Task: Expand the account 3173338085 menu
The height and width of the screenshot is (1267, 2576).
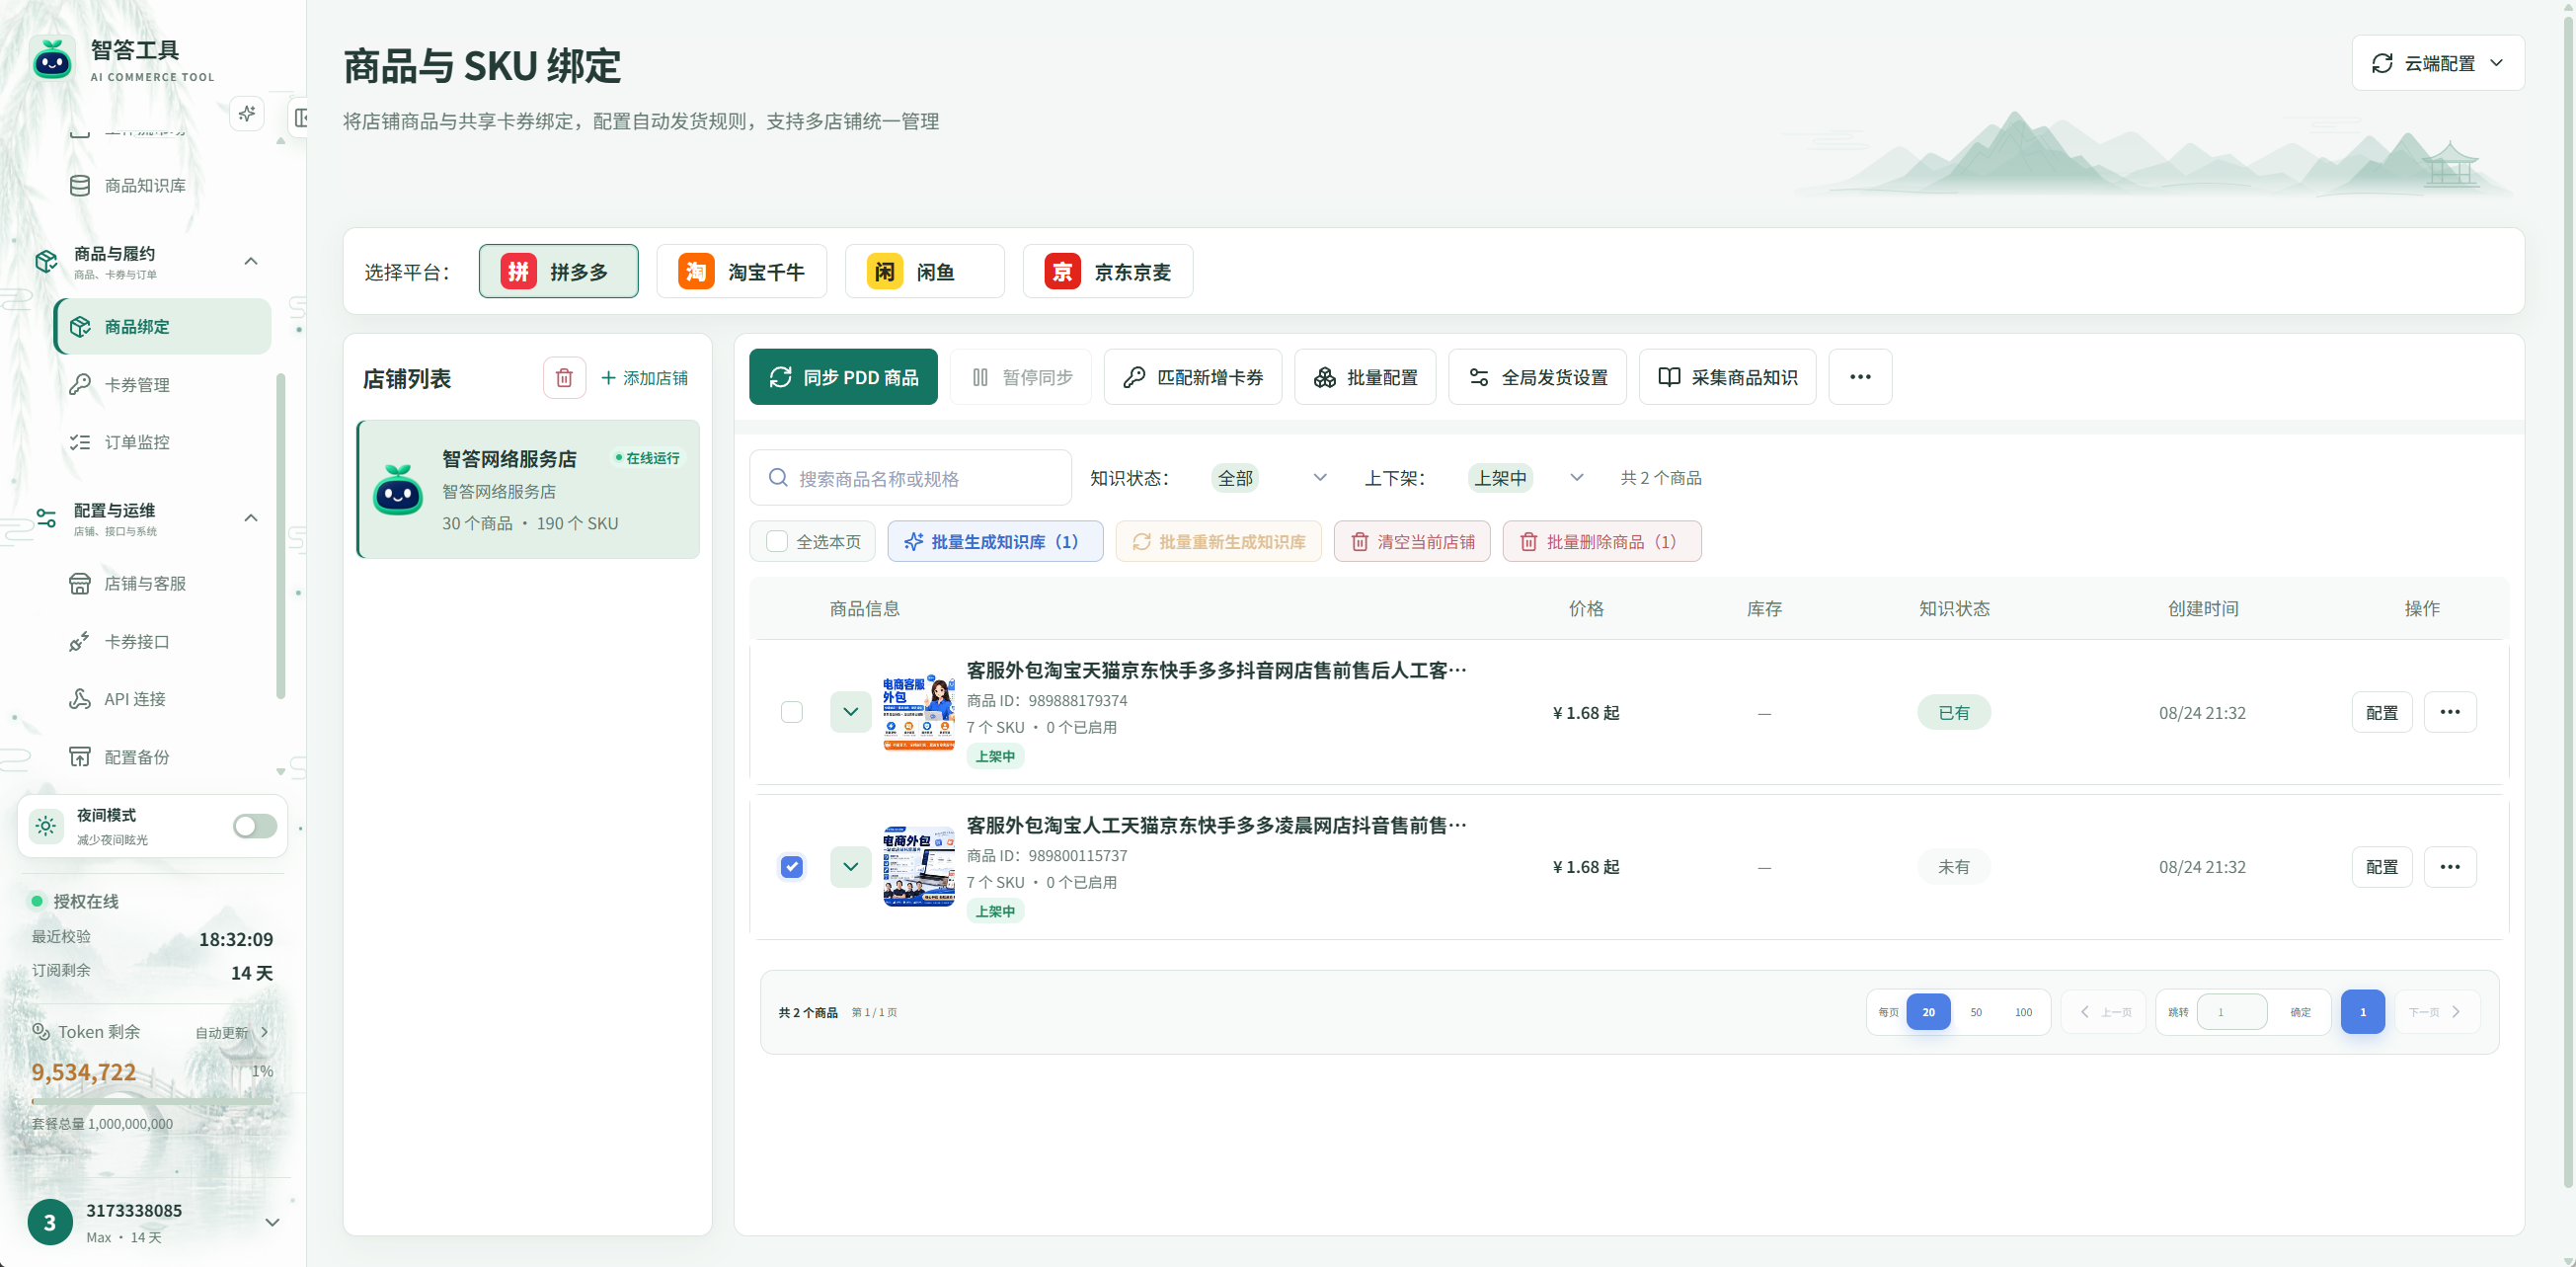Action: click(x=272, y=1222)
